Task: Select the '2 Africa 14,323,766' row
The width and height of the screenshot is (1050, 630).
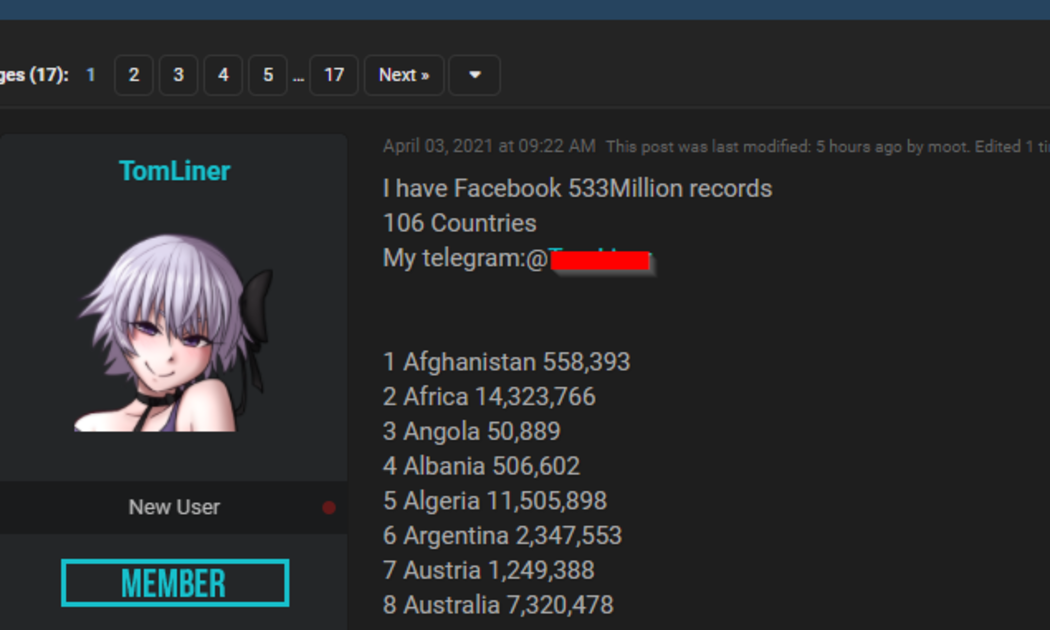Action: coord(489,397)
